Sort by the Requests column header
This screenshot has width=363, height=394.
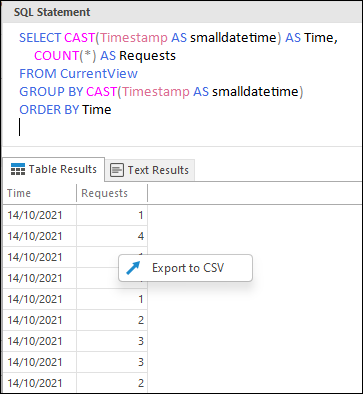pos(112,193)
